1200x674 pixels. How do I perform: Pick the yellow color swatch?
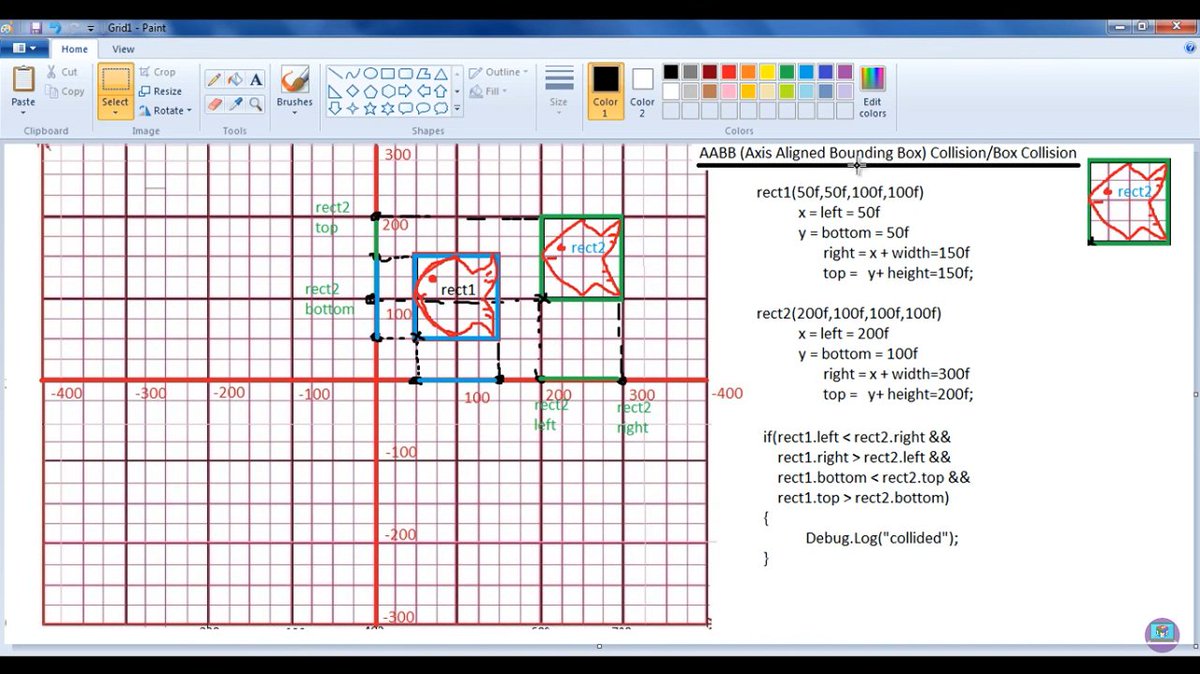(x=768, y=72)
